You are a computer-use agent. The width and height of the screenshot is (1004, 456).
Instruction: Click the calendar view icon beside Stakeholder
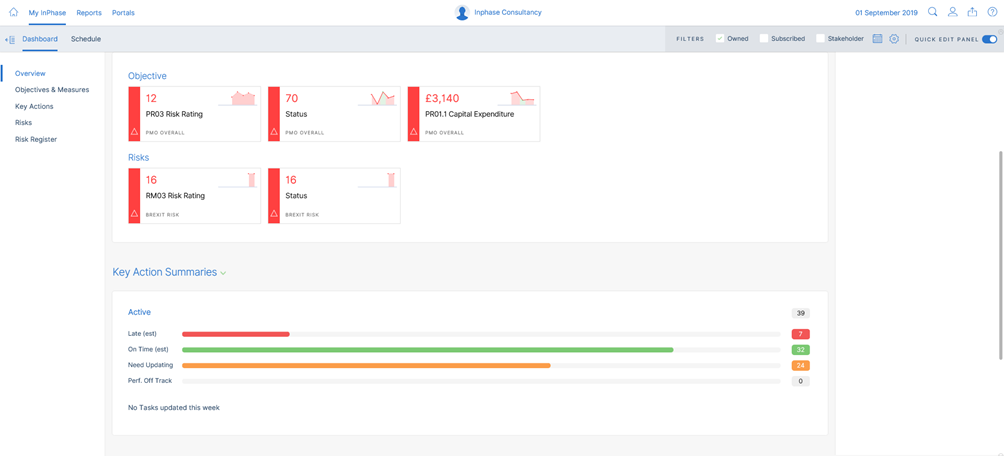pos(877,39)
